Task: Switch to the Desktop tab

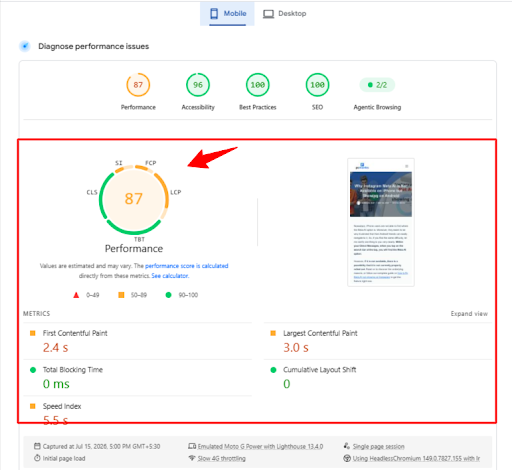Action: (x=284, y=14)
